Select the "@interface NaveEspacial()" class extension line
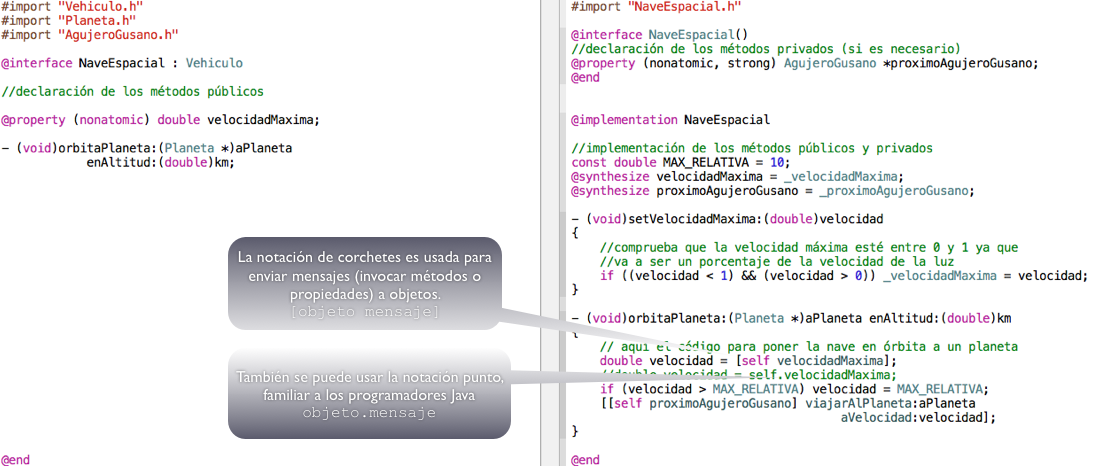Image resolution: width=1103 pixels, height=466 pixels. [660, 34]
